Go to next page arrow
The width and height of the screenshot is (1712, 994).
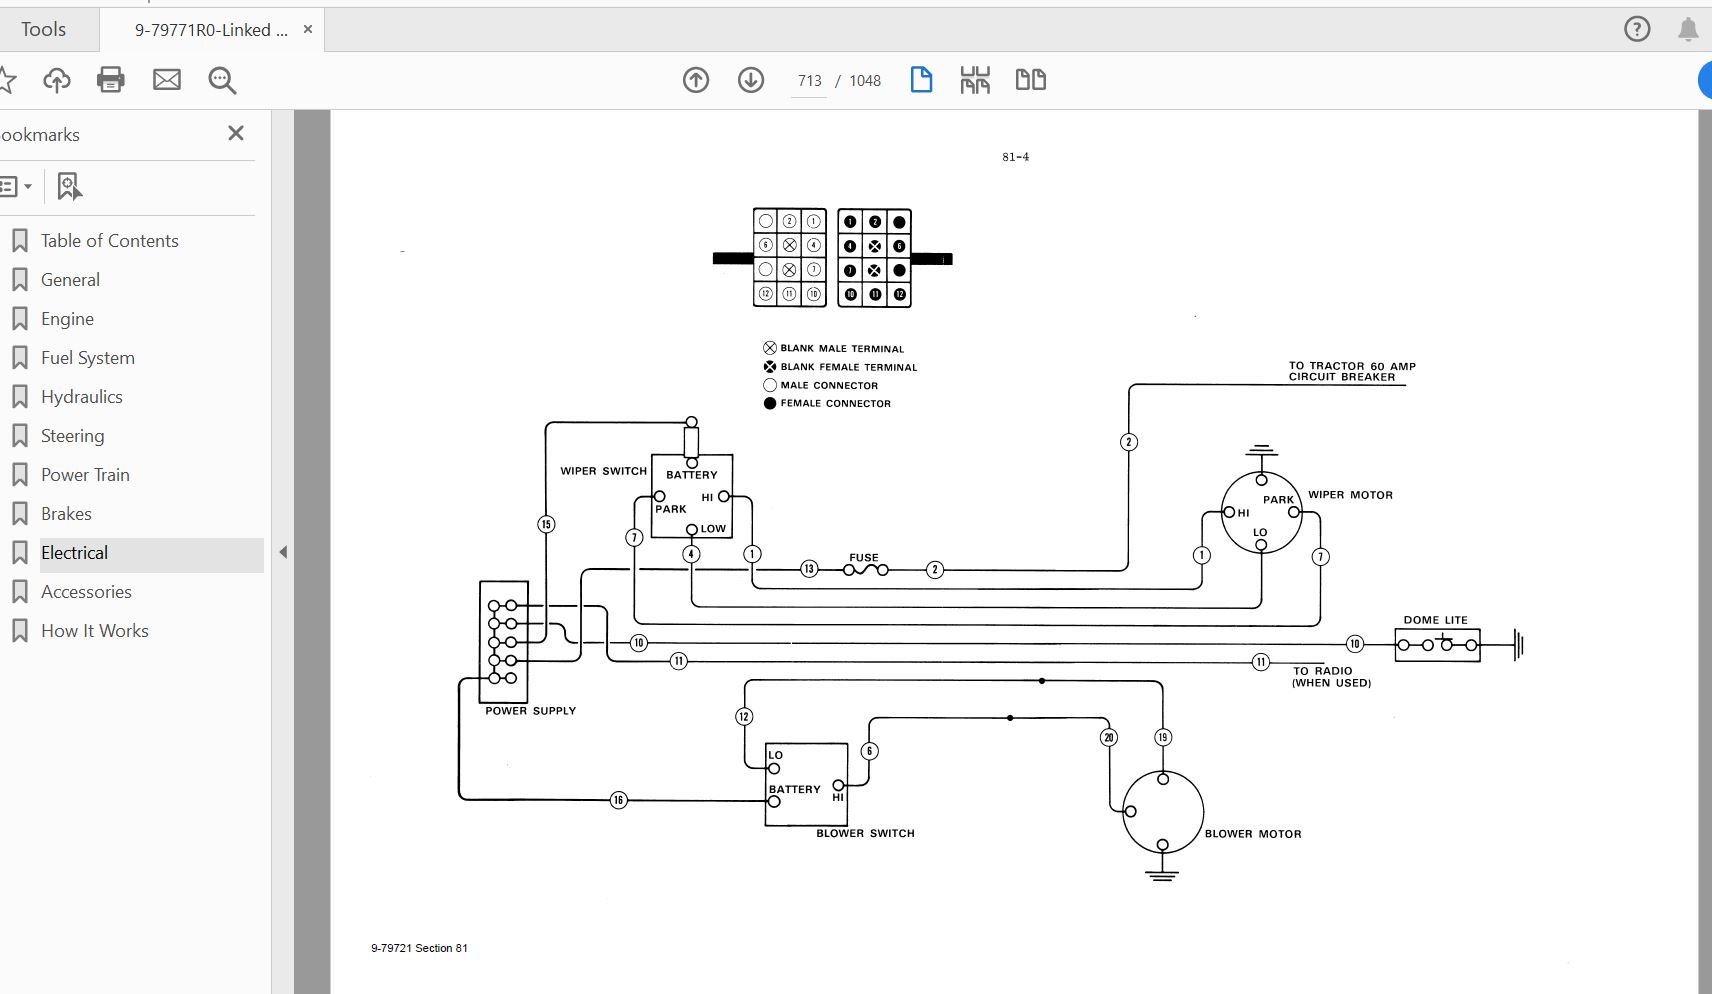(751, 80)
